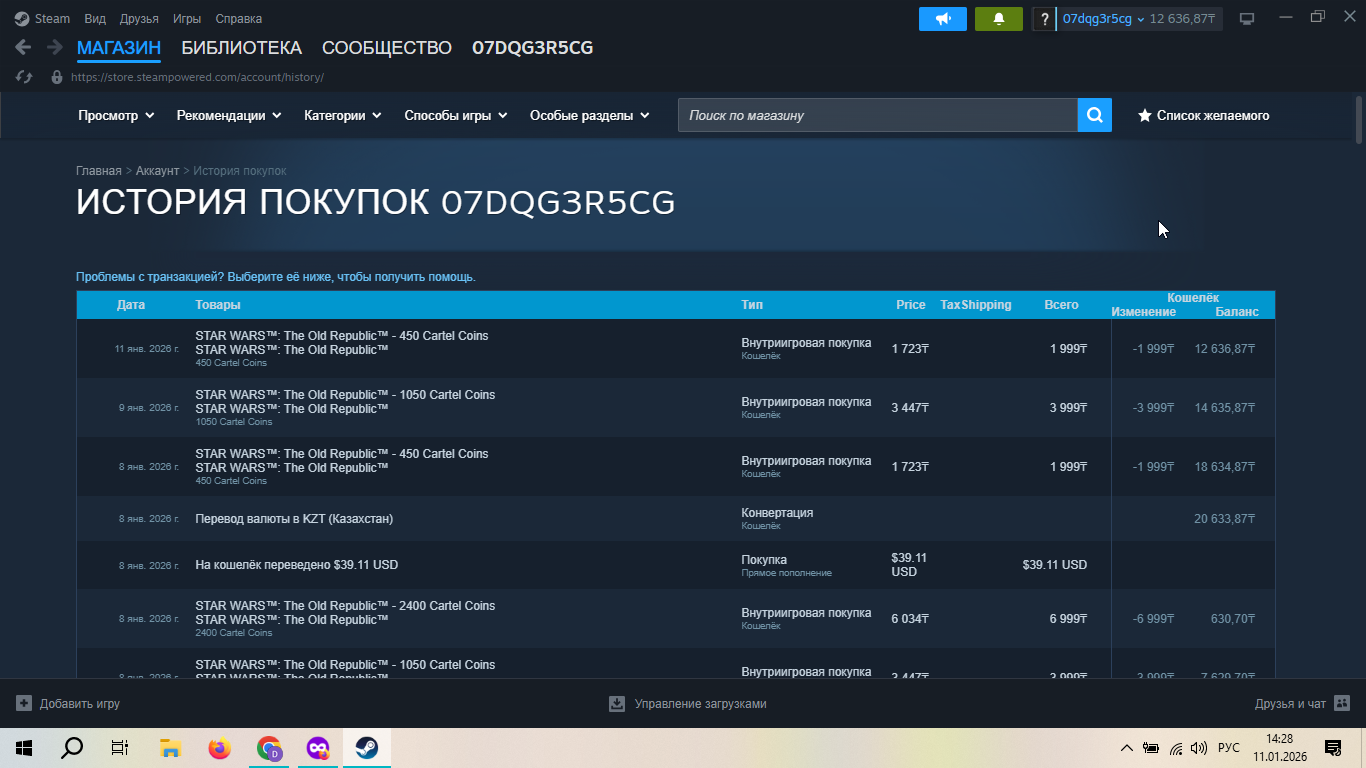This screenshot has width=1366, height=768.
Task: Open File Explorer from taskbar
Action: (x=170, y=747)
